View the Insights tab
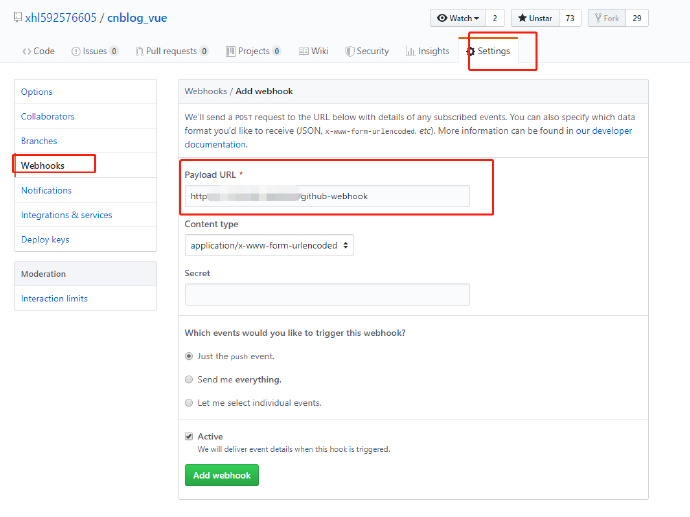 click(428, 51)
